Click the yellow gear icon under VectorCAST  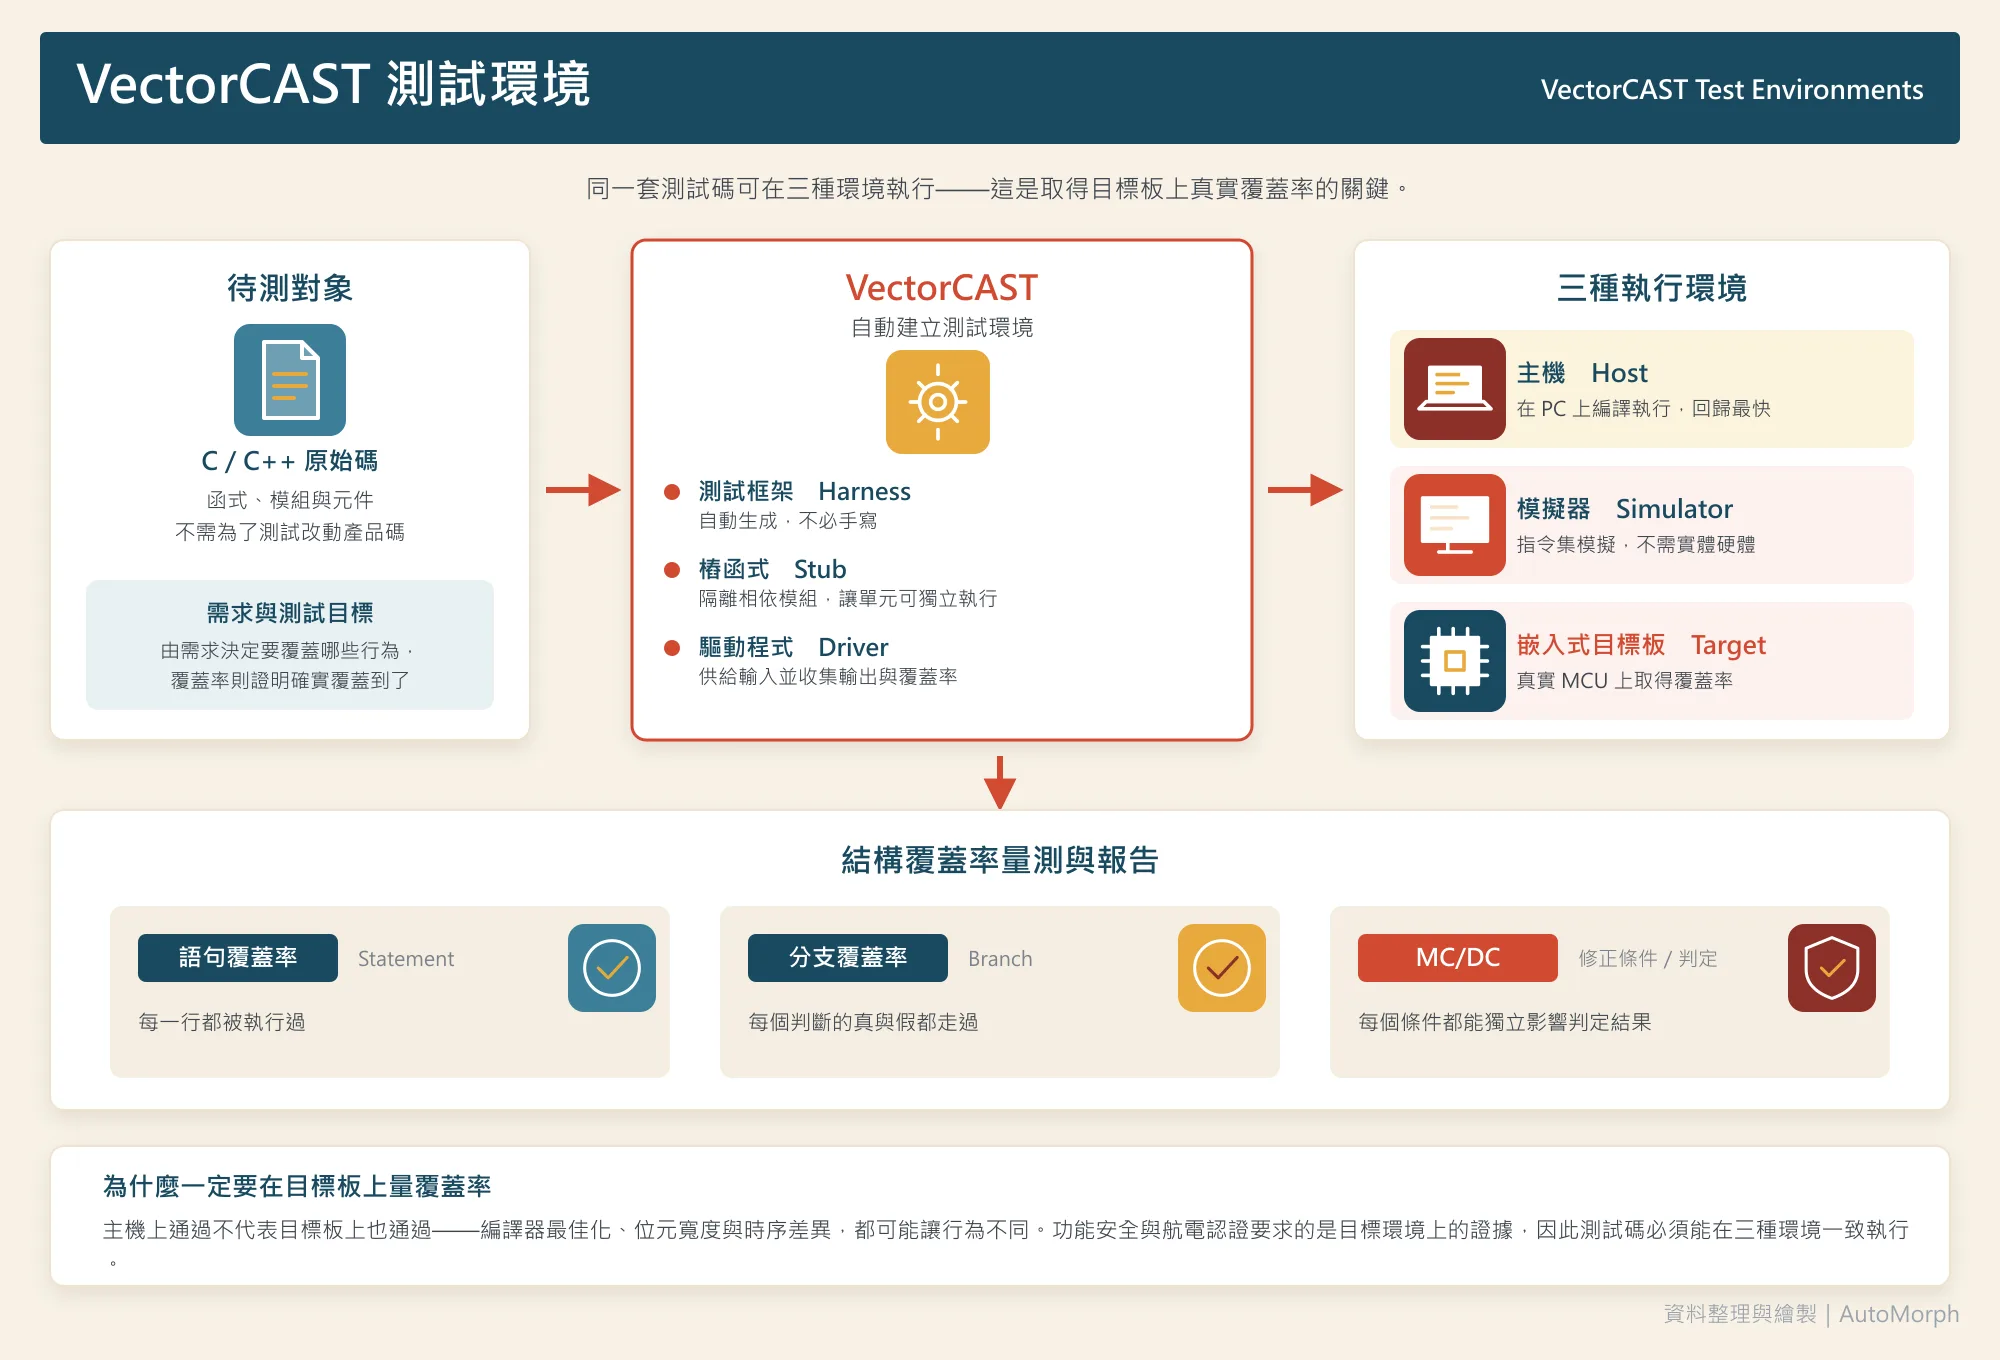[x=938, y=402]
